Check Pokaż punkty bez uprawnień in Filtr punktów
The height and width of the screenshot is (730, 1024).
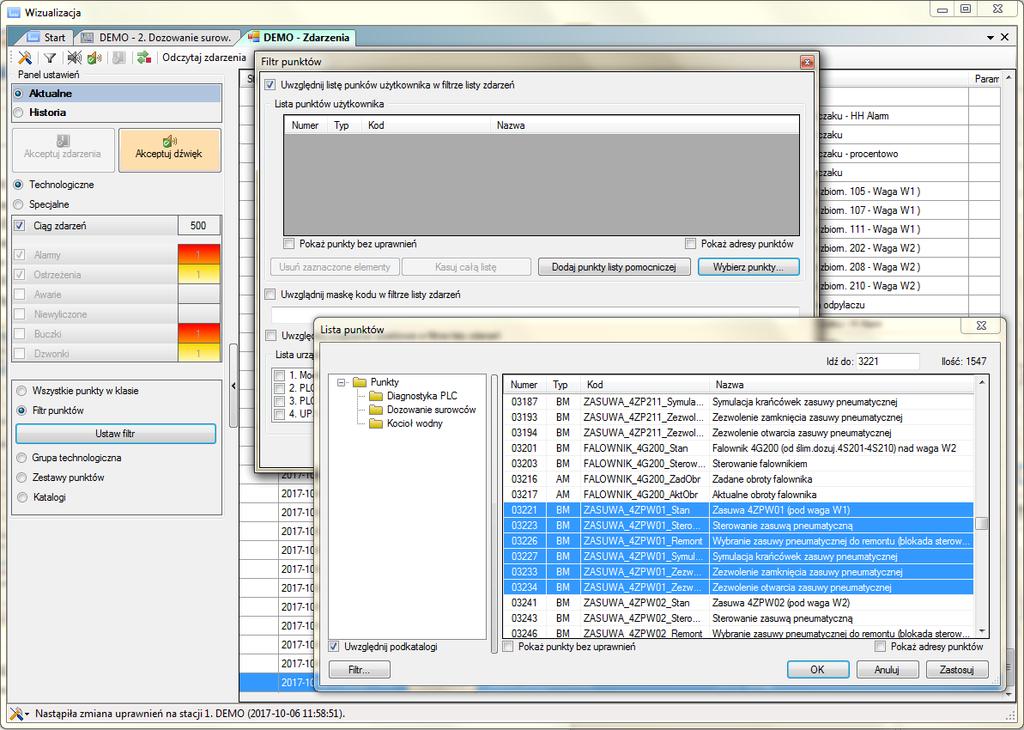289,244
